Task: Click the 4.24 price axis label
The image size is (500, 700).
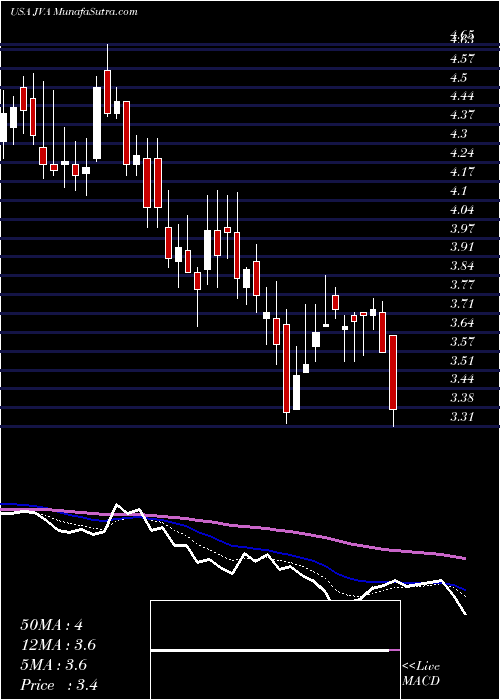Action: pyautogui.click(x=462, y=153)
